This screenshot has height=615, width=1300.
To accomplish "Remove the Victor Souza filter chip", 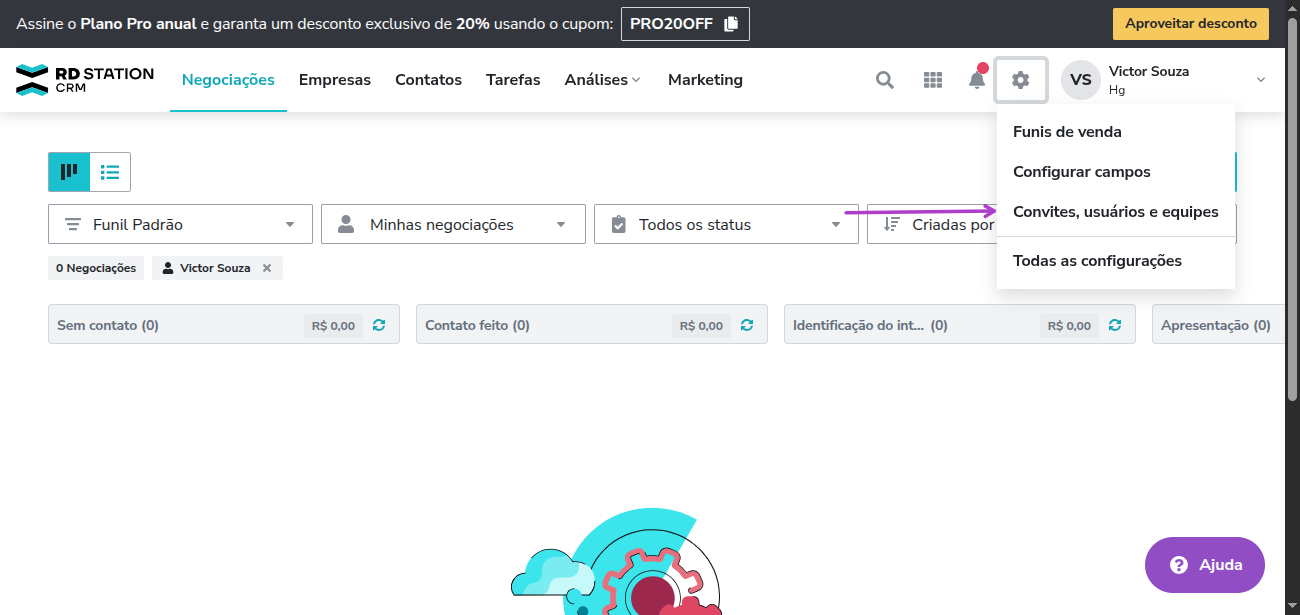I will 267,268.
